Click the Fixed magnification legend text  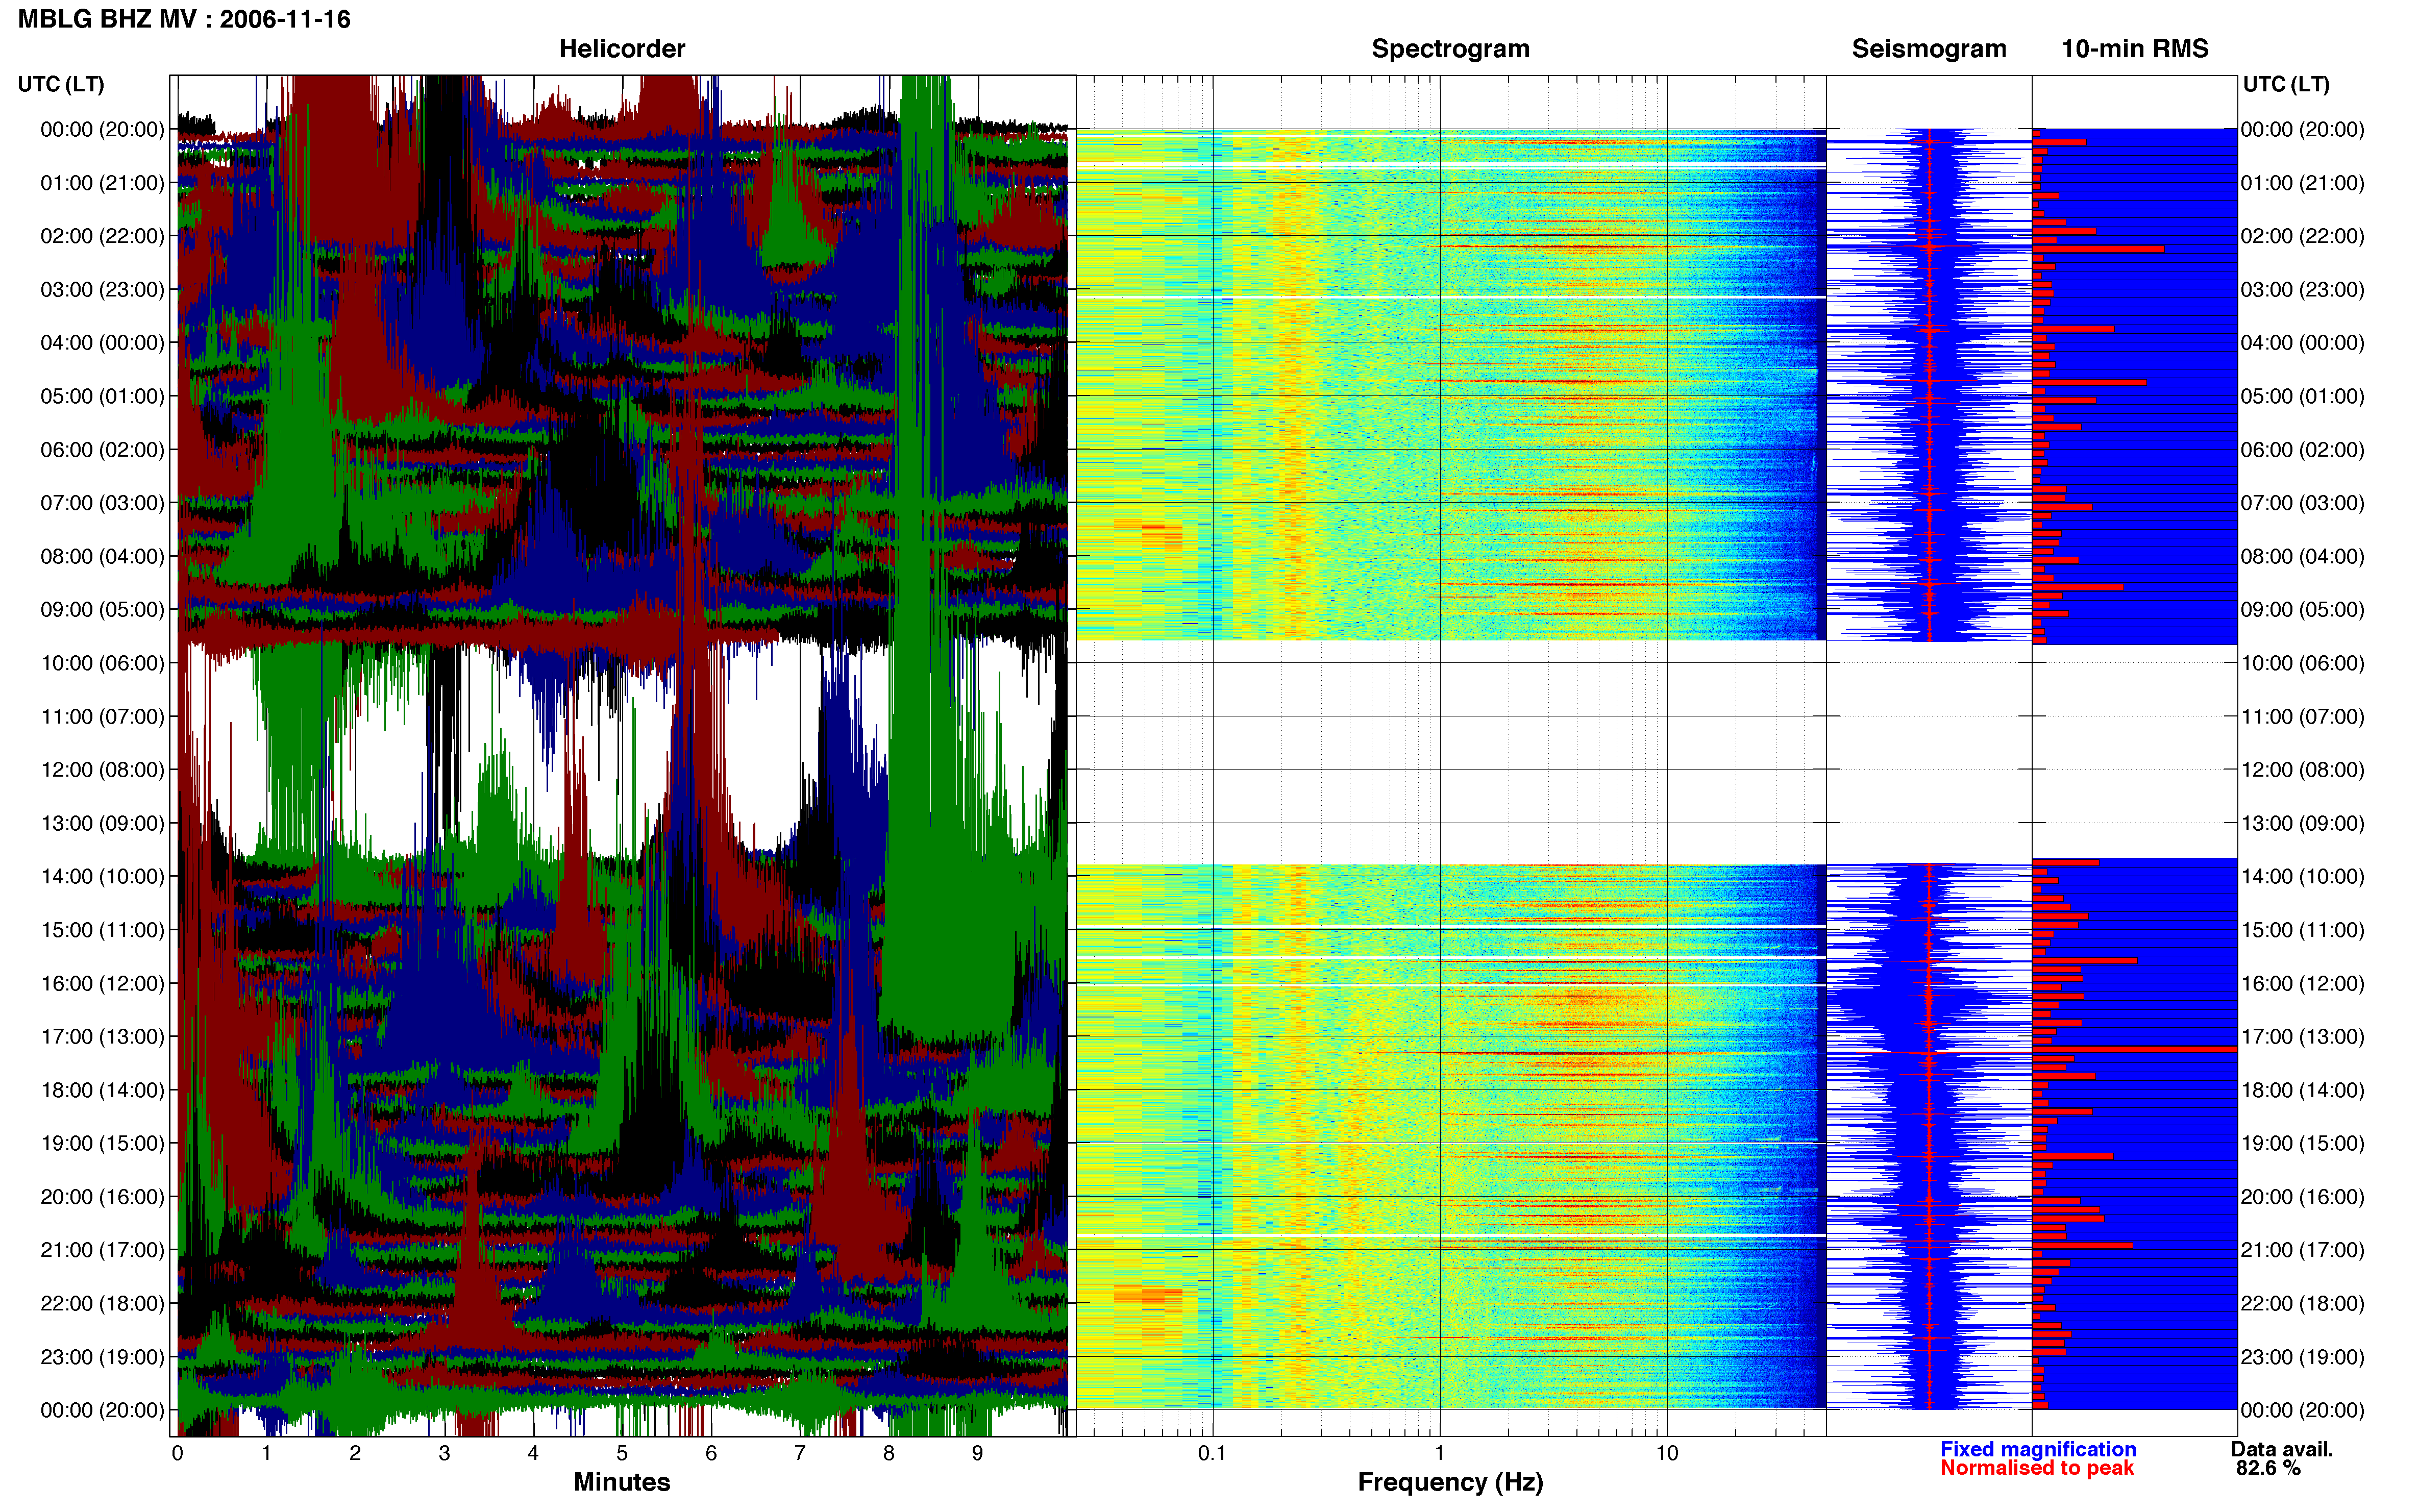click(2037, 1449)
